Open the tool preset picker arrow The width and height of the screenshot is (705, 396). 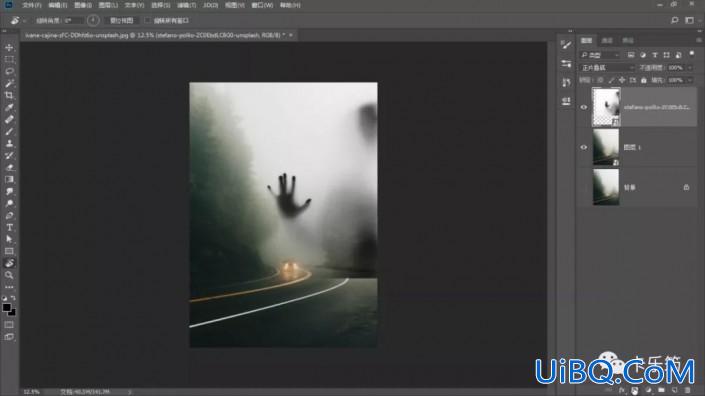pyautogui.click(x=25, y=21)
